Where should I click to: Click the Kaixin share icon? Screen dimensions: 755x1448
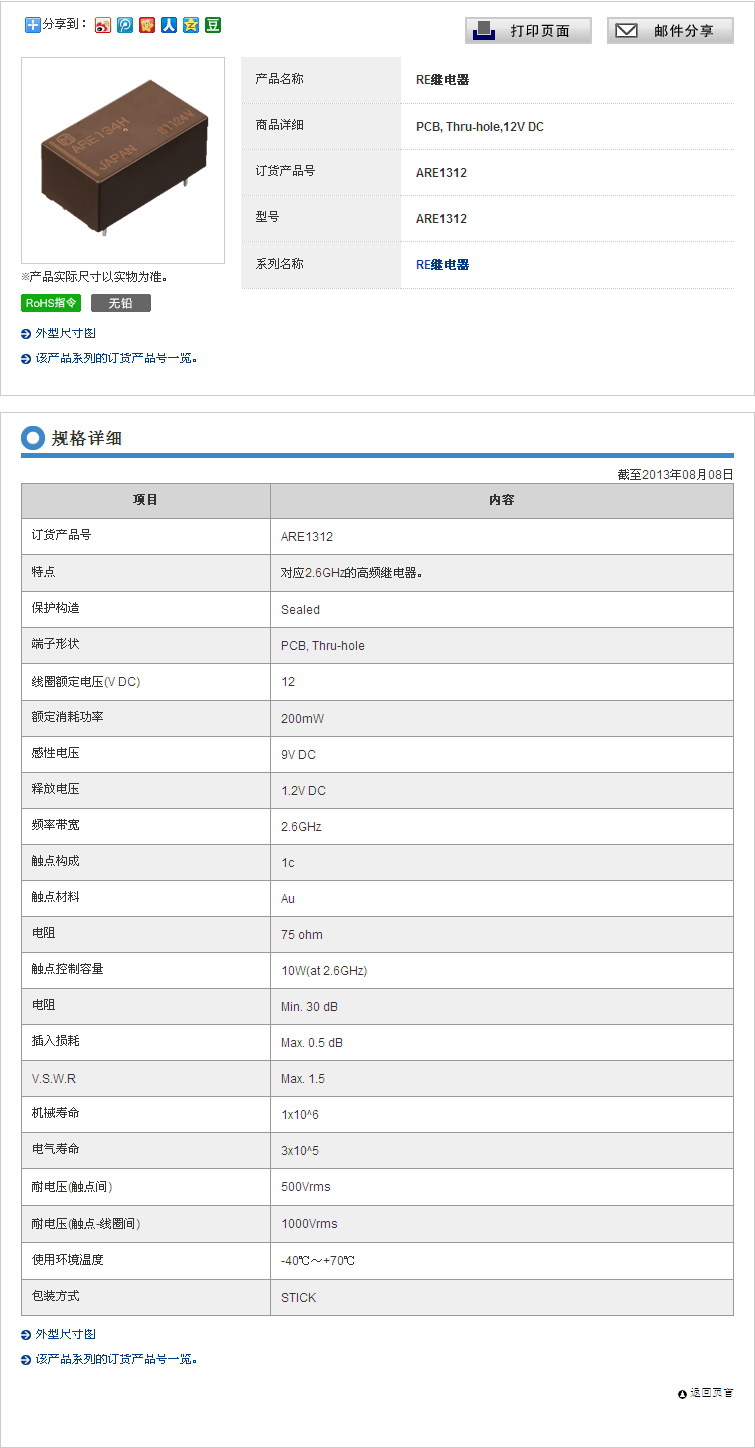pyautogui.click(x=147, y=25)
